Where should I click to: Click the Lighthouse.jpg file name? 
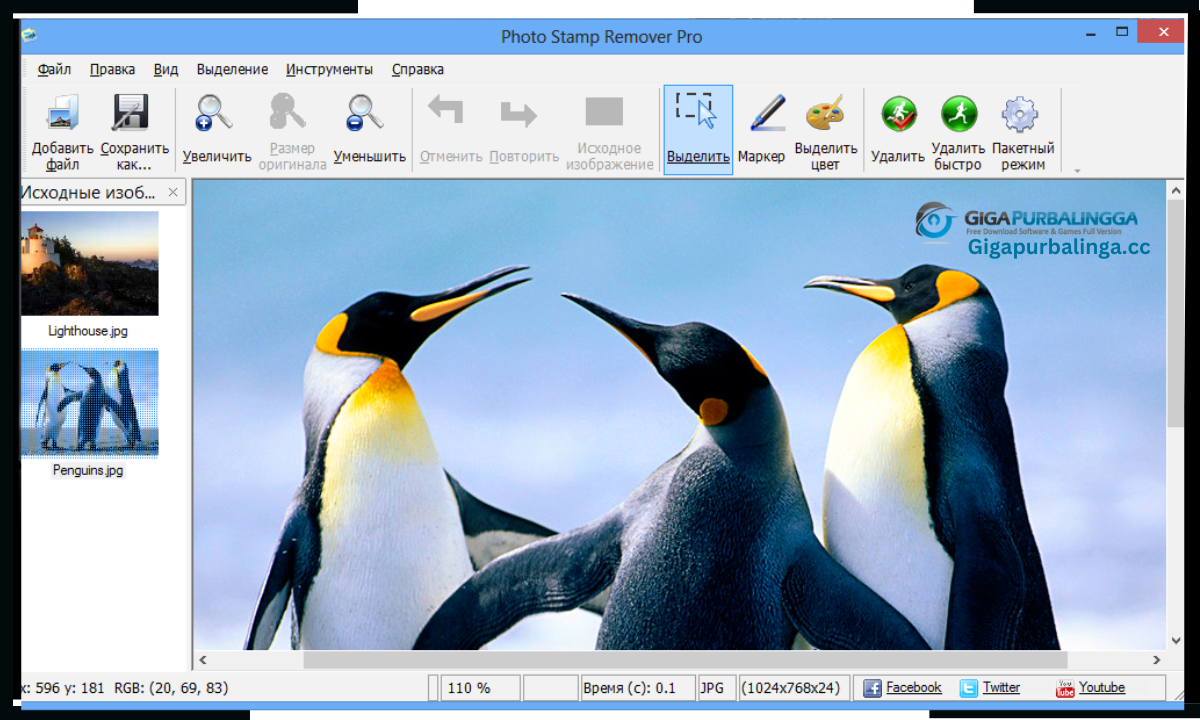[88, 331]
